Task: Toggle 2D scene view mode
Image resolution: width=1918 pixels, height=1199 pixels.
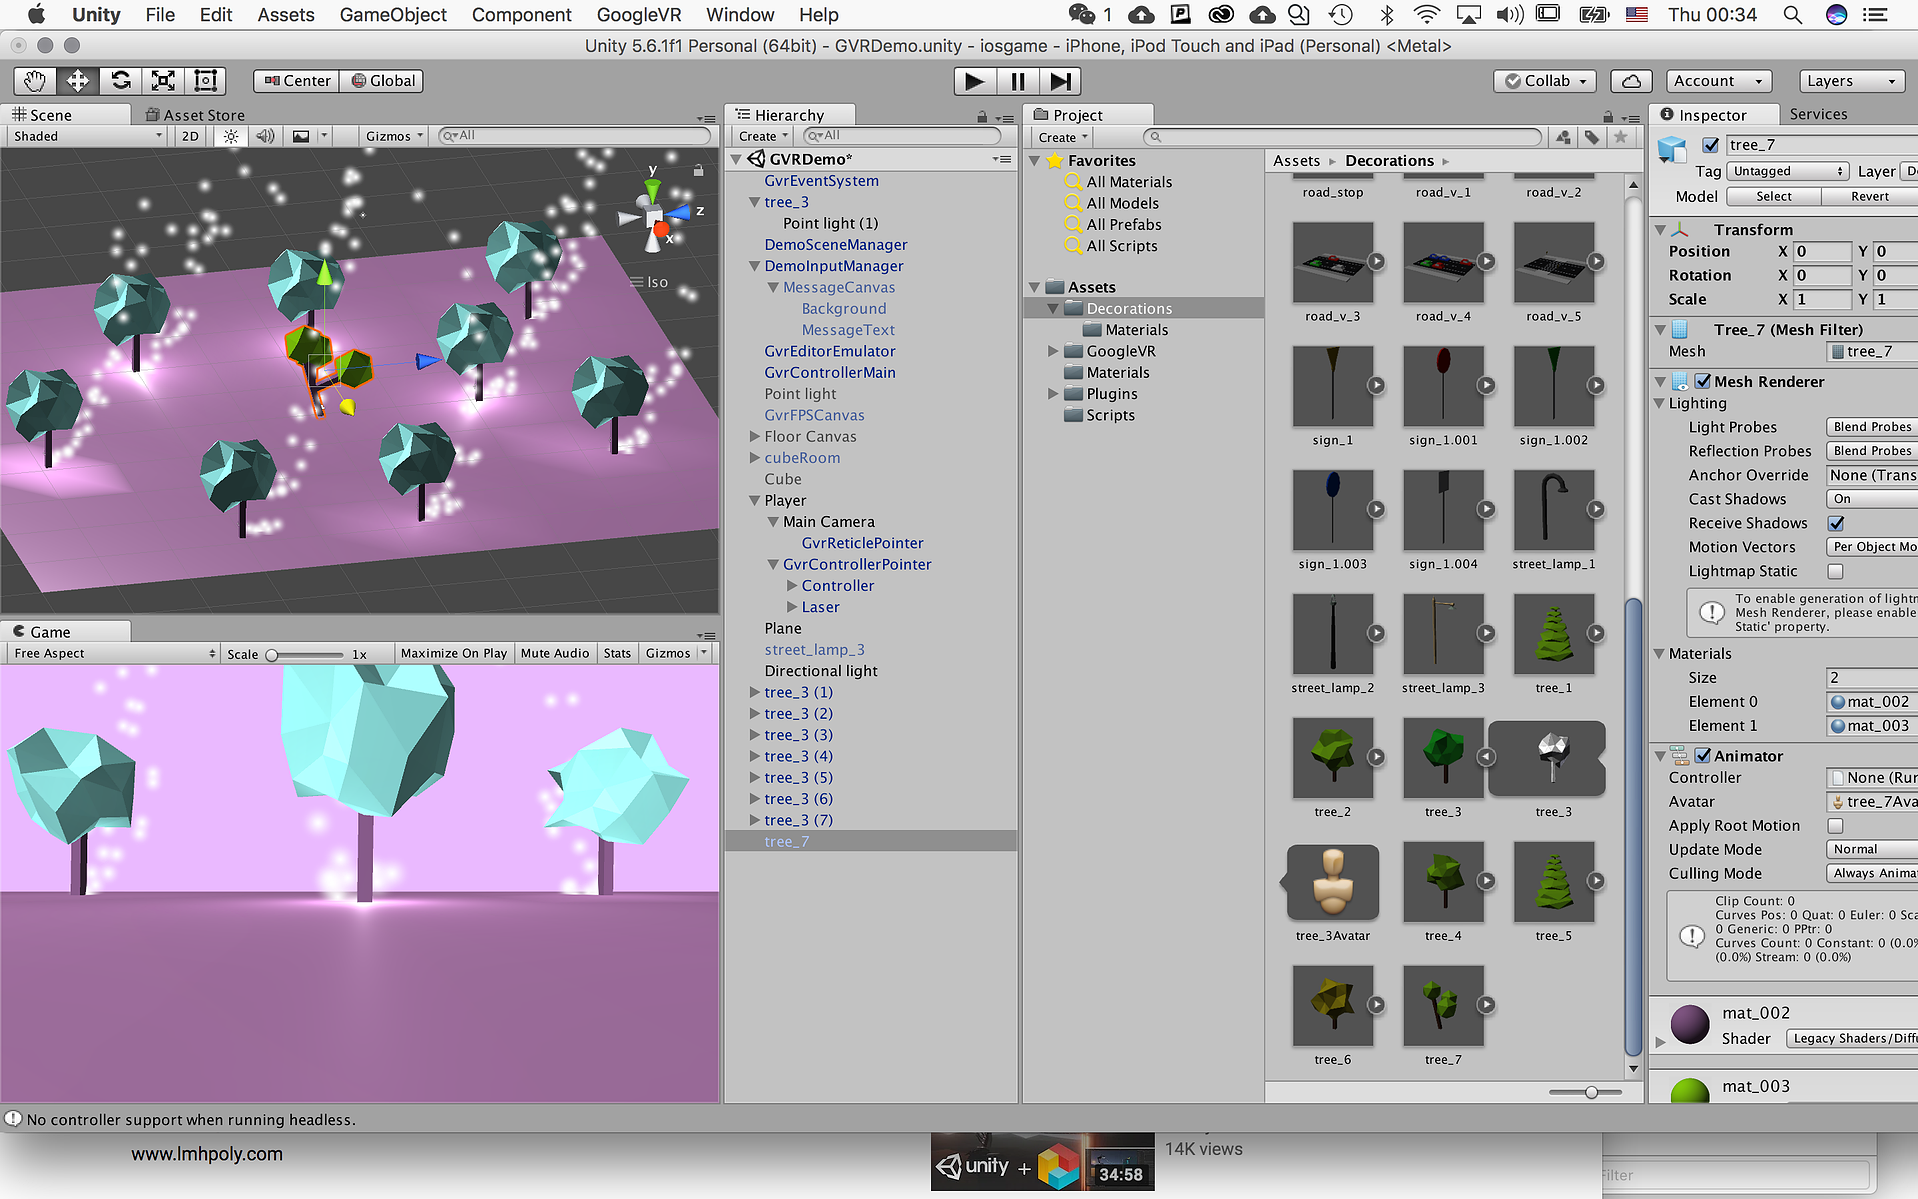Action: point(190,136)
